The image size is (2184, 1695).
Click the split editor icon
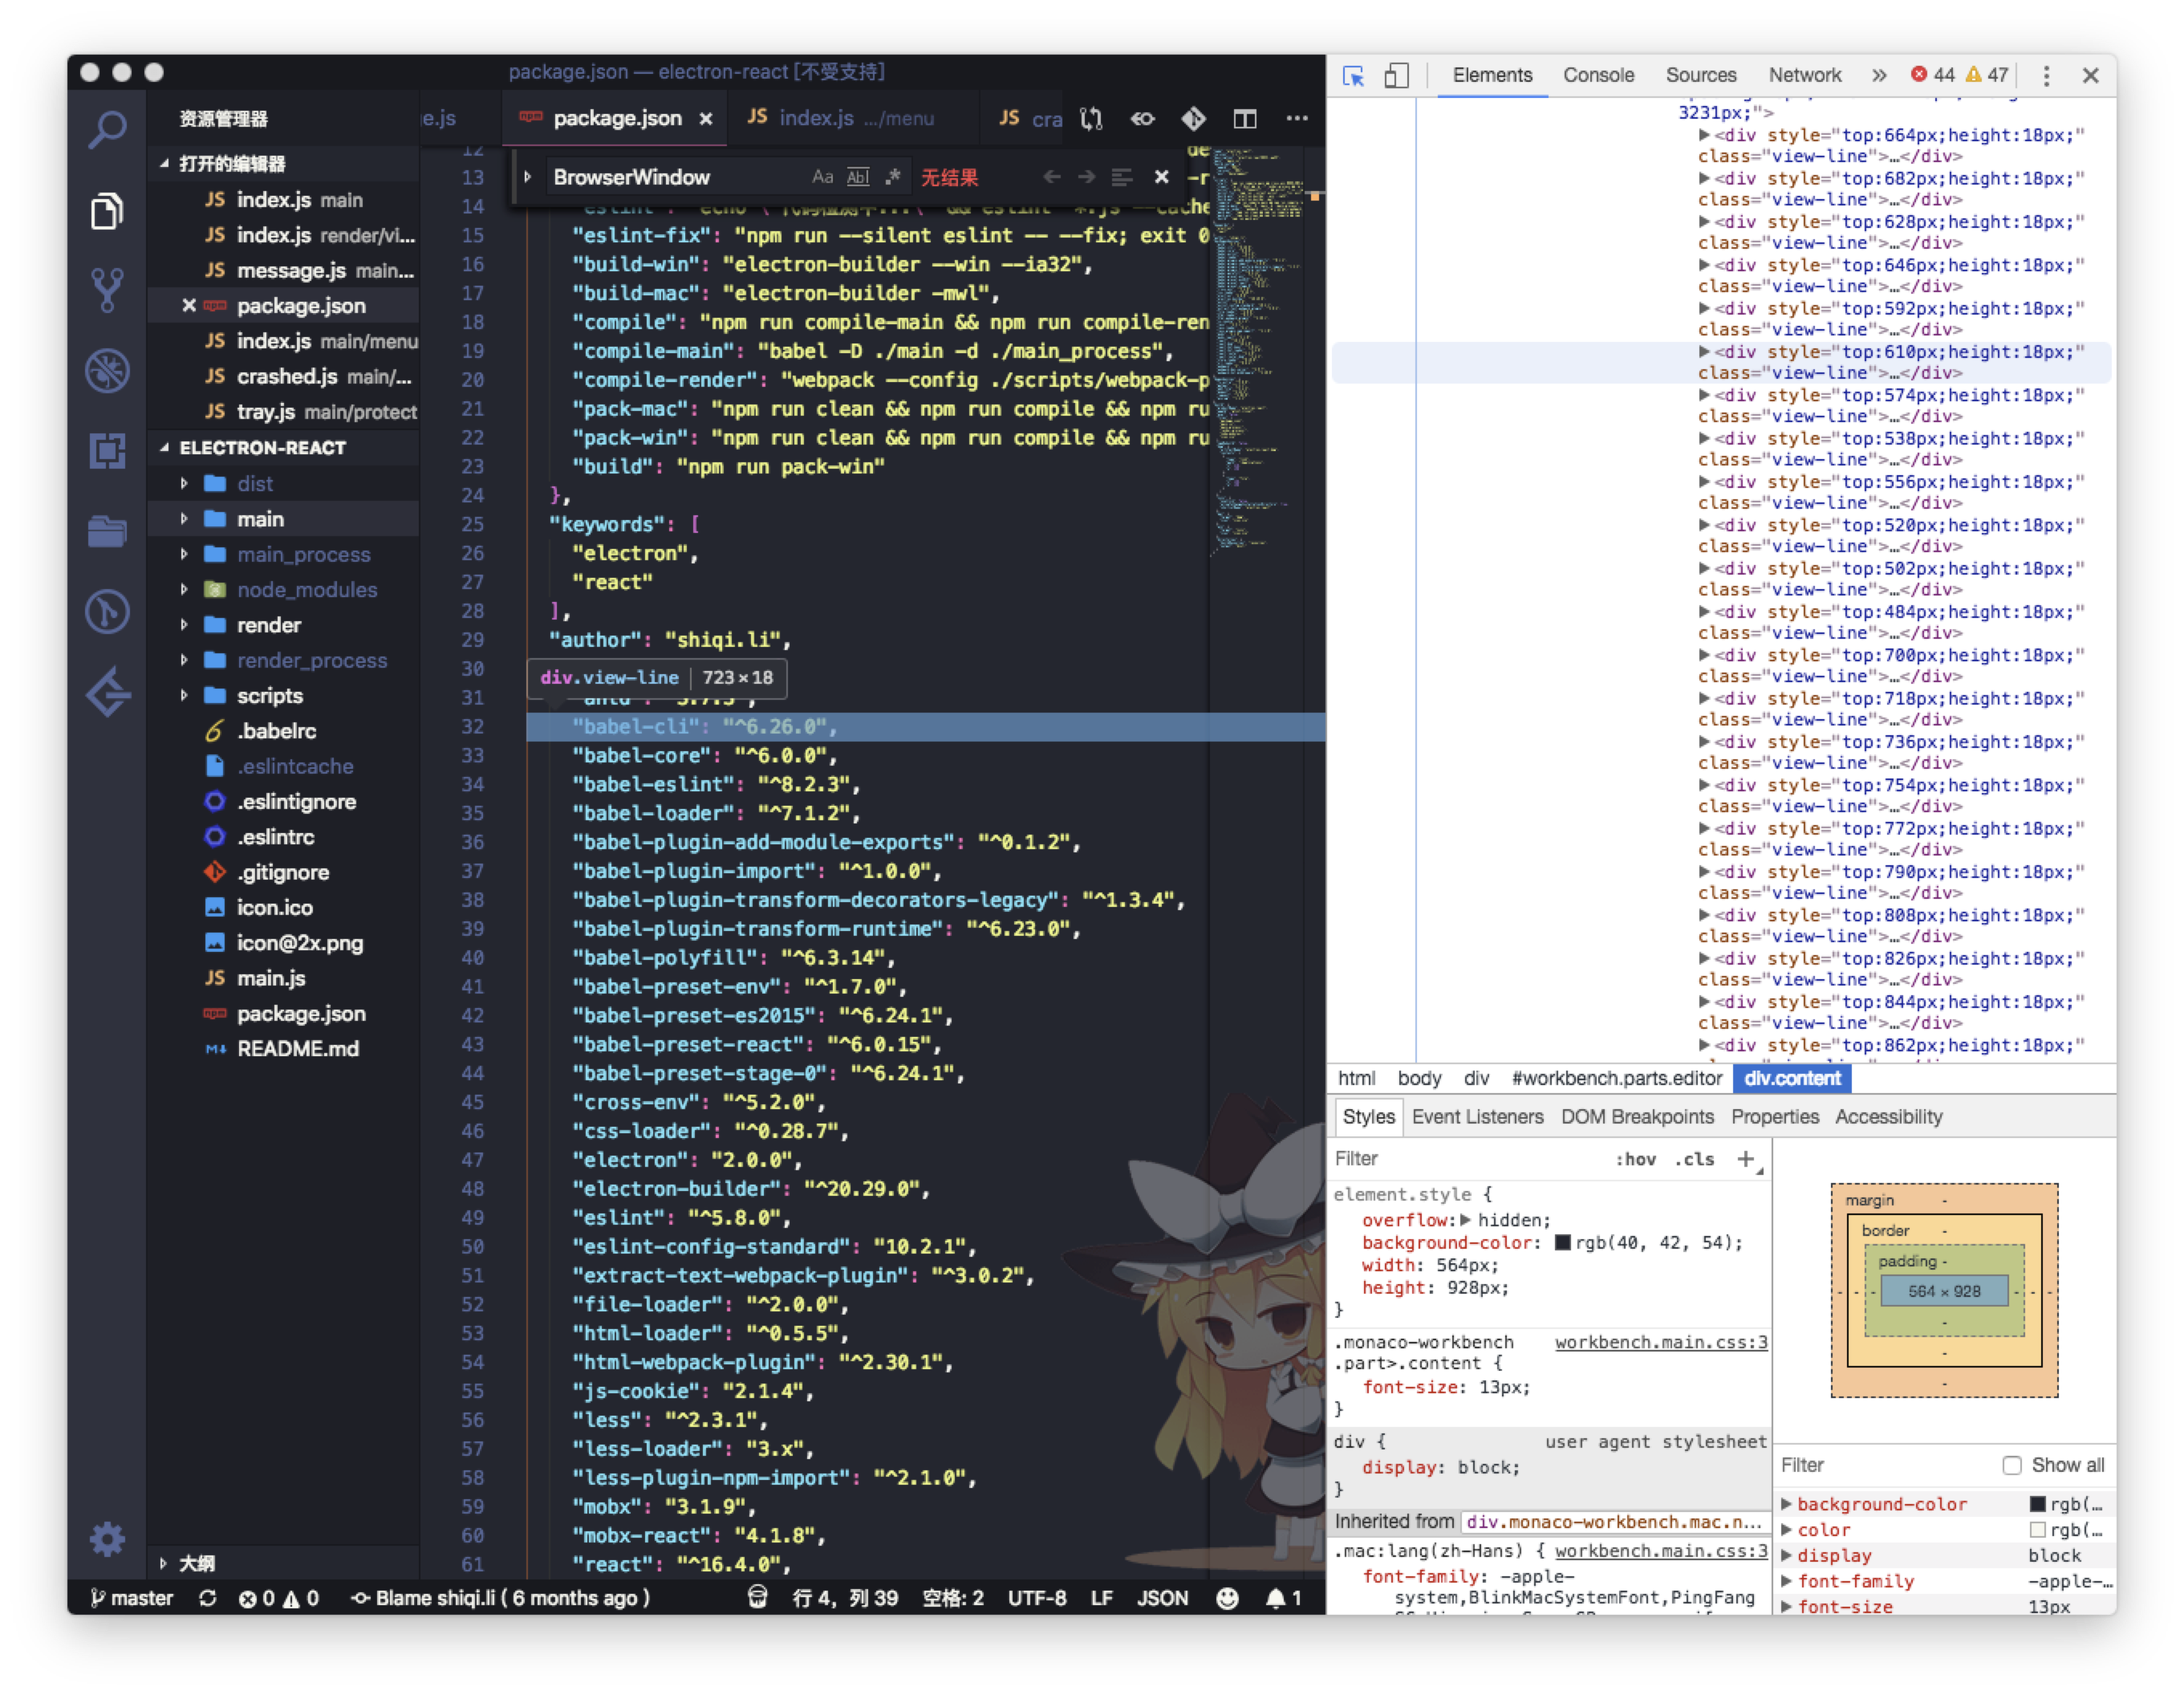point(1245,119)
